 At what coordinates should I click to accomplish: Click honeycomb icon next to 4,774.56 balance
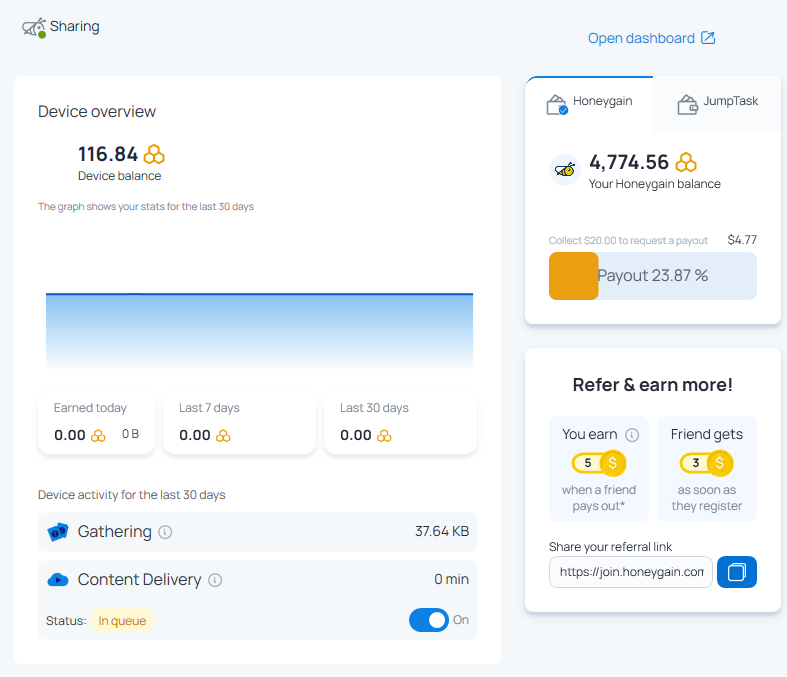click(x=686, y=162)
